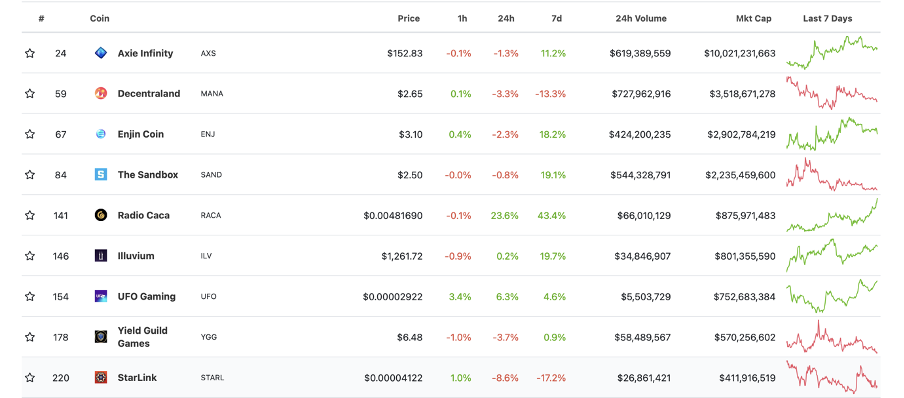Click the MANA ticker symbol
Image resolution: width=904 pixels, height=398 pixels.
coord(212,93)
